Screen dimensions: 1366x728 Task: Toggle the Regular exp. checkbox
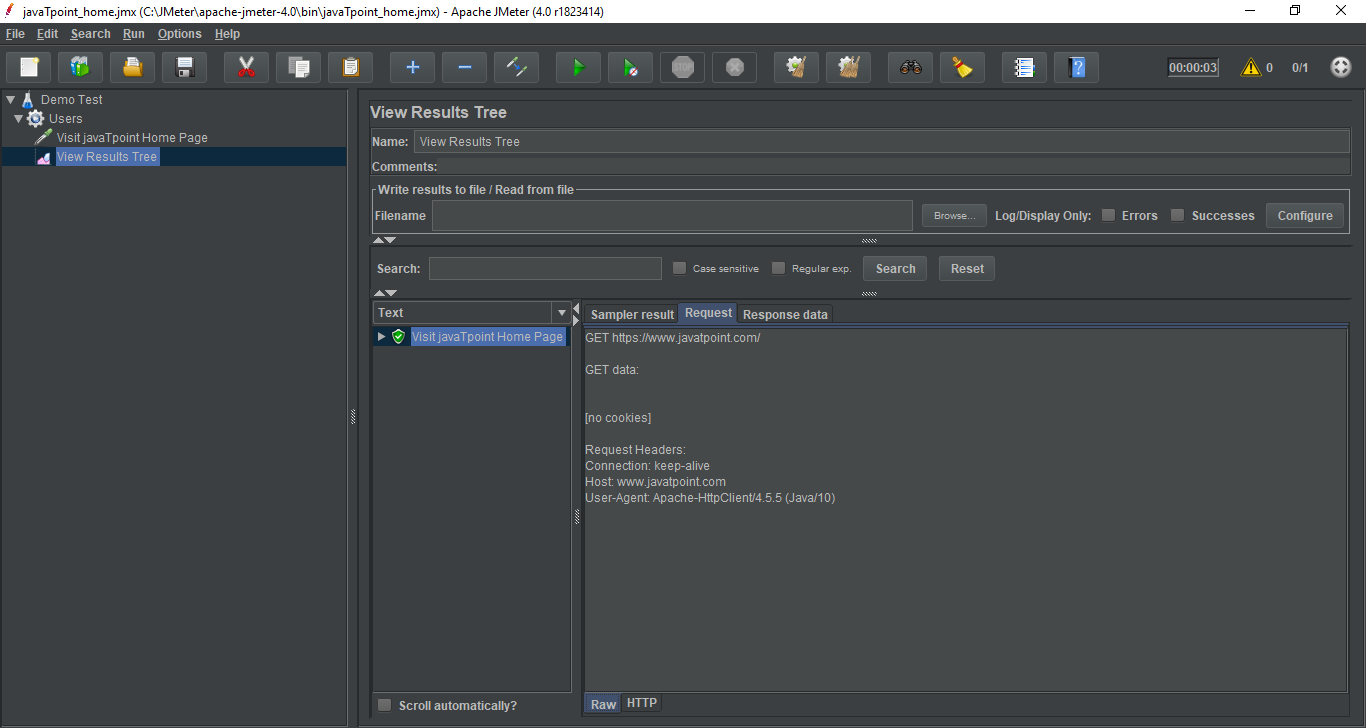point(778,268)
